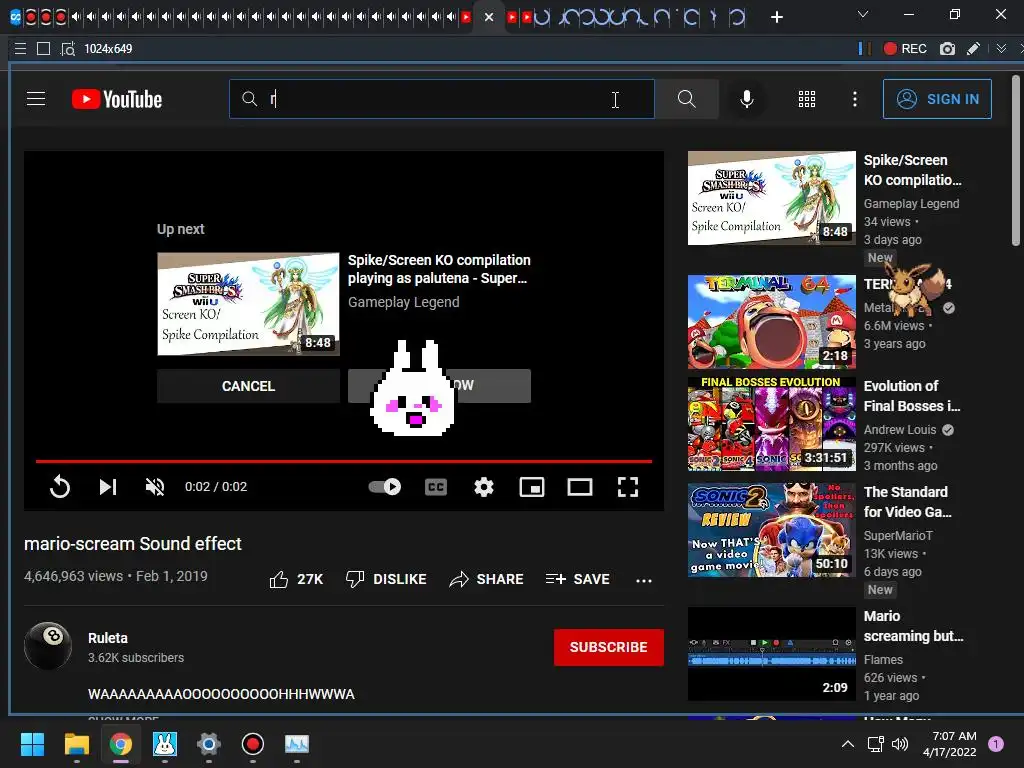Skip to the next video

pyautogui.click(x=108, y=487)
